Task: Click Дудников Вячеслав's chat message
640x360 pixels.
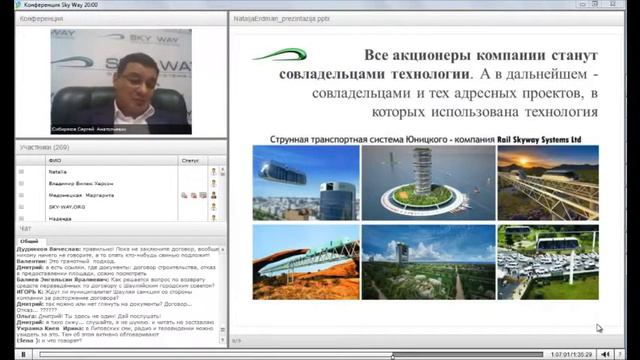Action: tap(119, 252)
